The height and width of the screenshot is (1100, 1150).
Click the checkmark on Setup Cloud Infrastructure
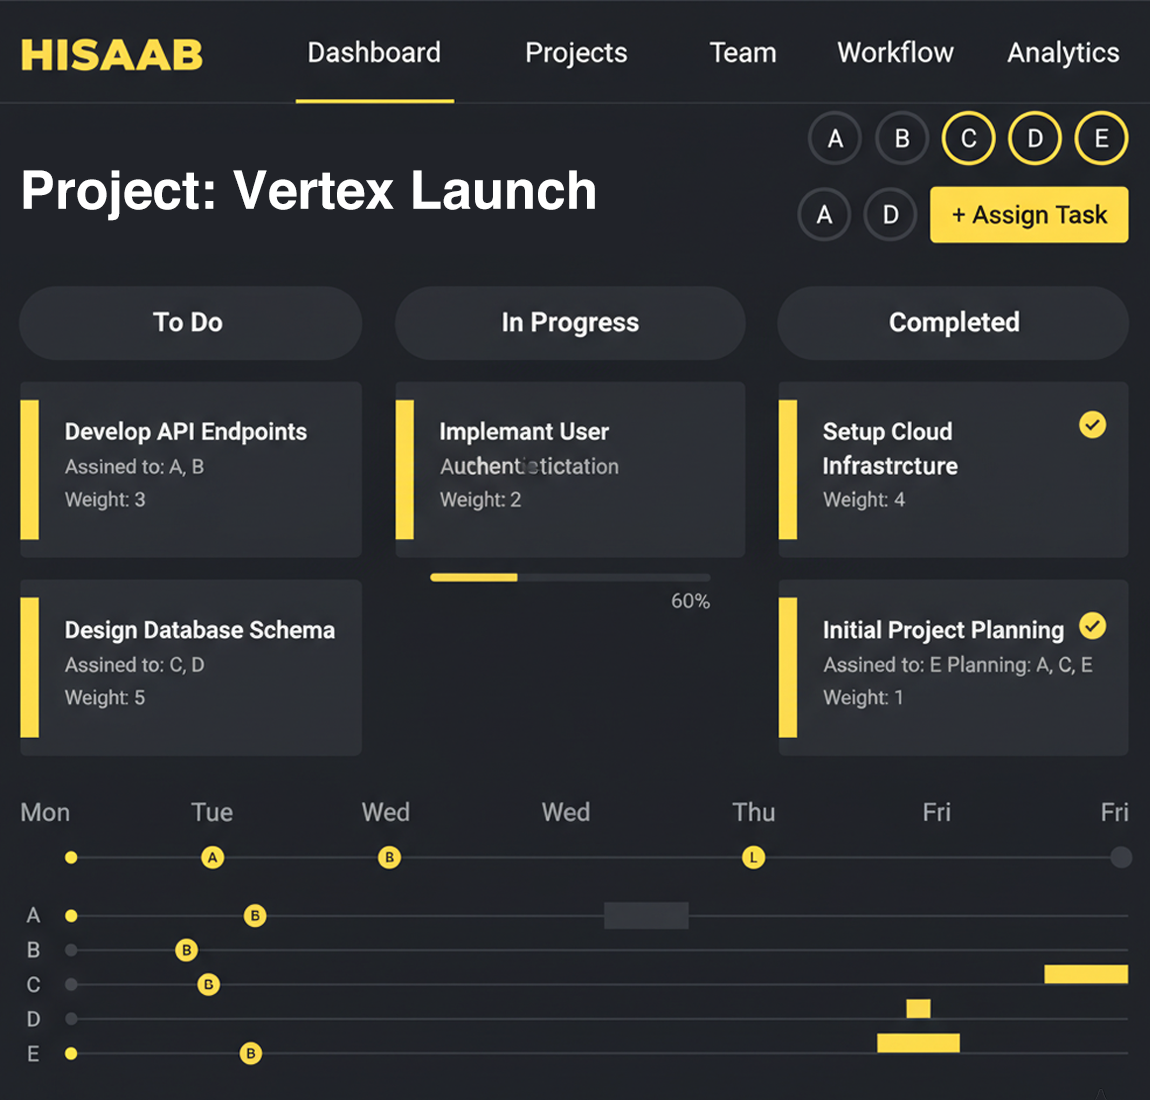coord(1093,425)
